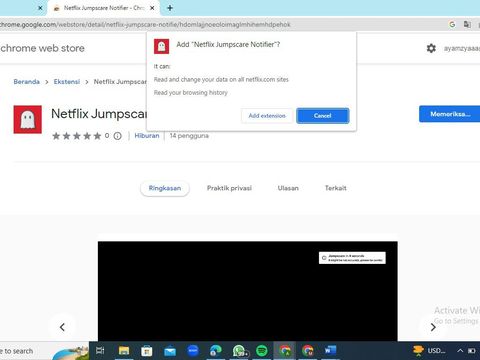The width and height of the screenshot is (480, 360).
Task: Open the Ekstensi breadcrumb link
Action: [x=67, y=82]
